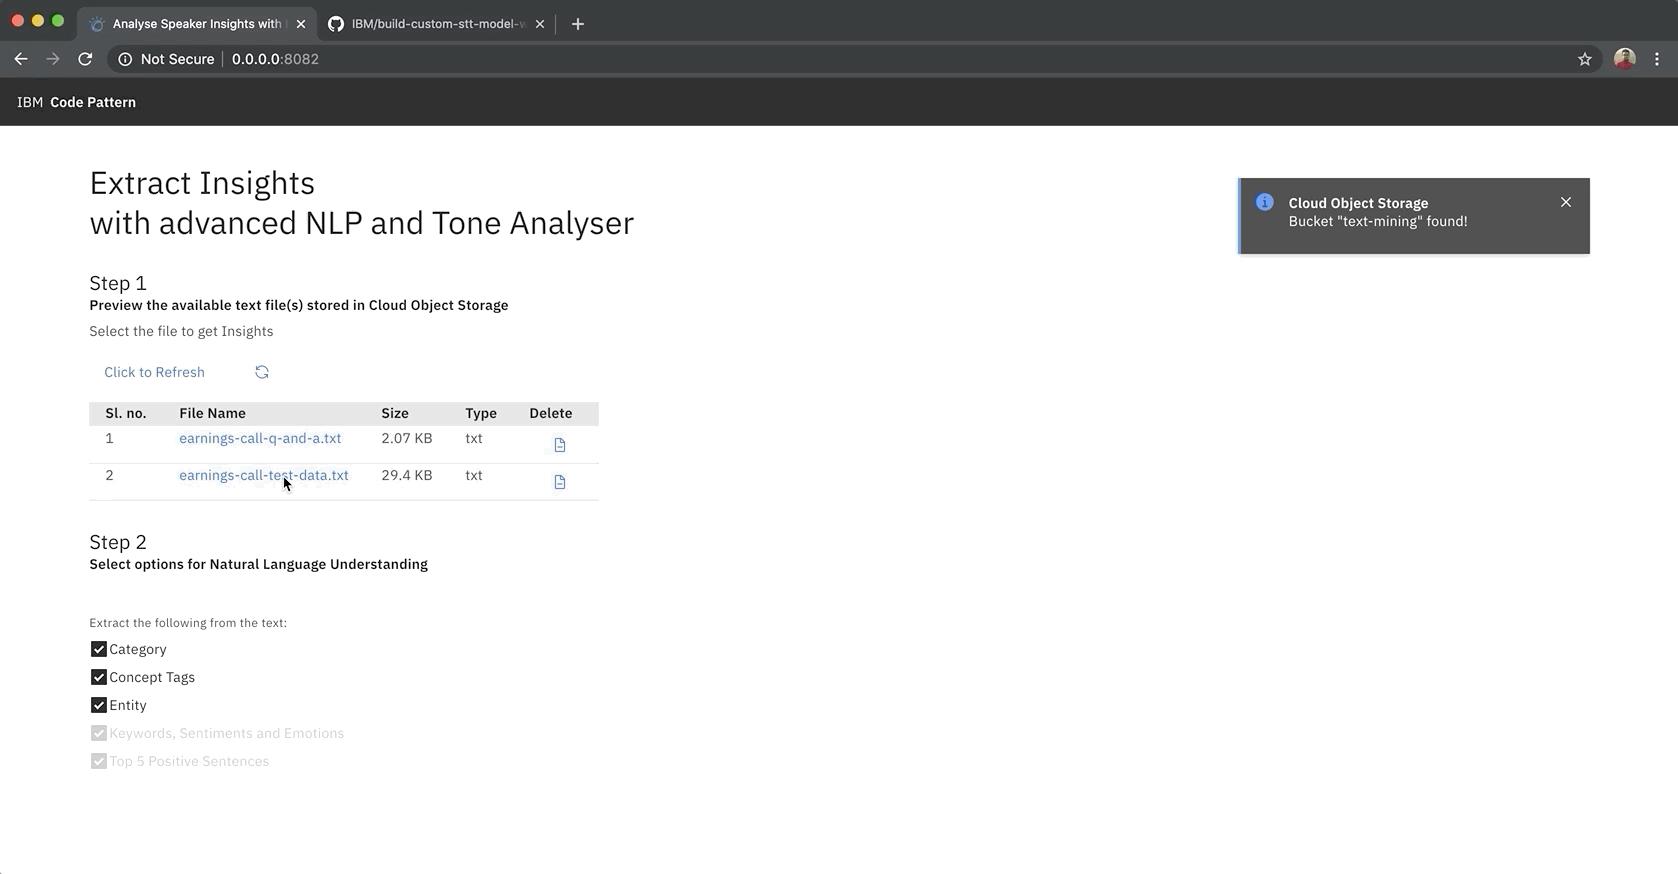
Task: Open earnings-call-q-and-a.txt file link
Action: 260,438
